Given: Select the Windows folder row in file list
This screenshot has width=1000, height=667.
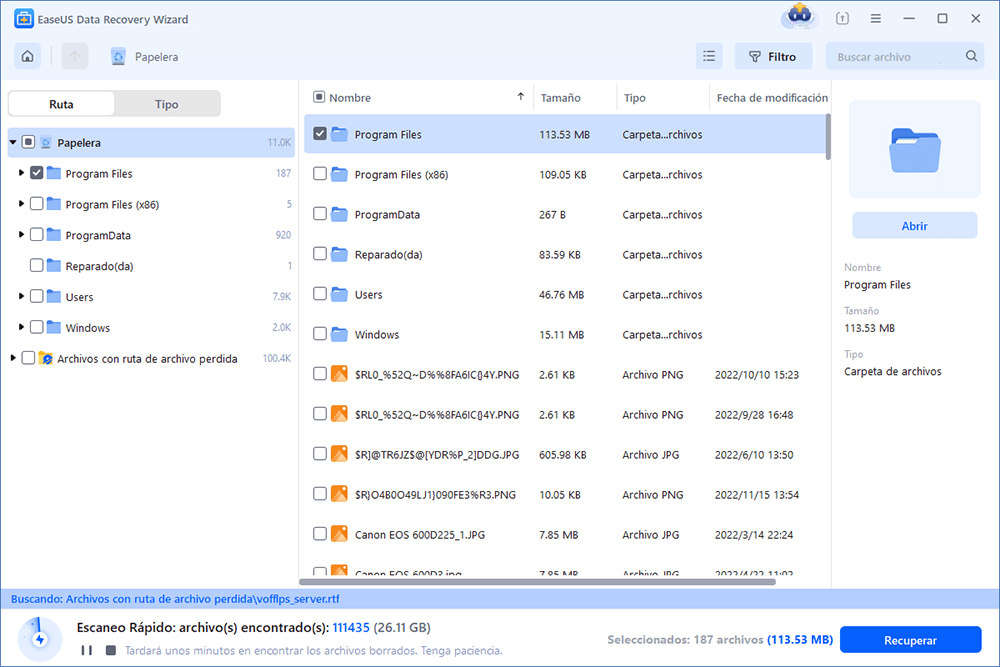Looking at the screenshot, I should click(565, 334).
